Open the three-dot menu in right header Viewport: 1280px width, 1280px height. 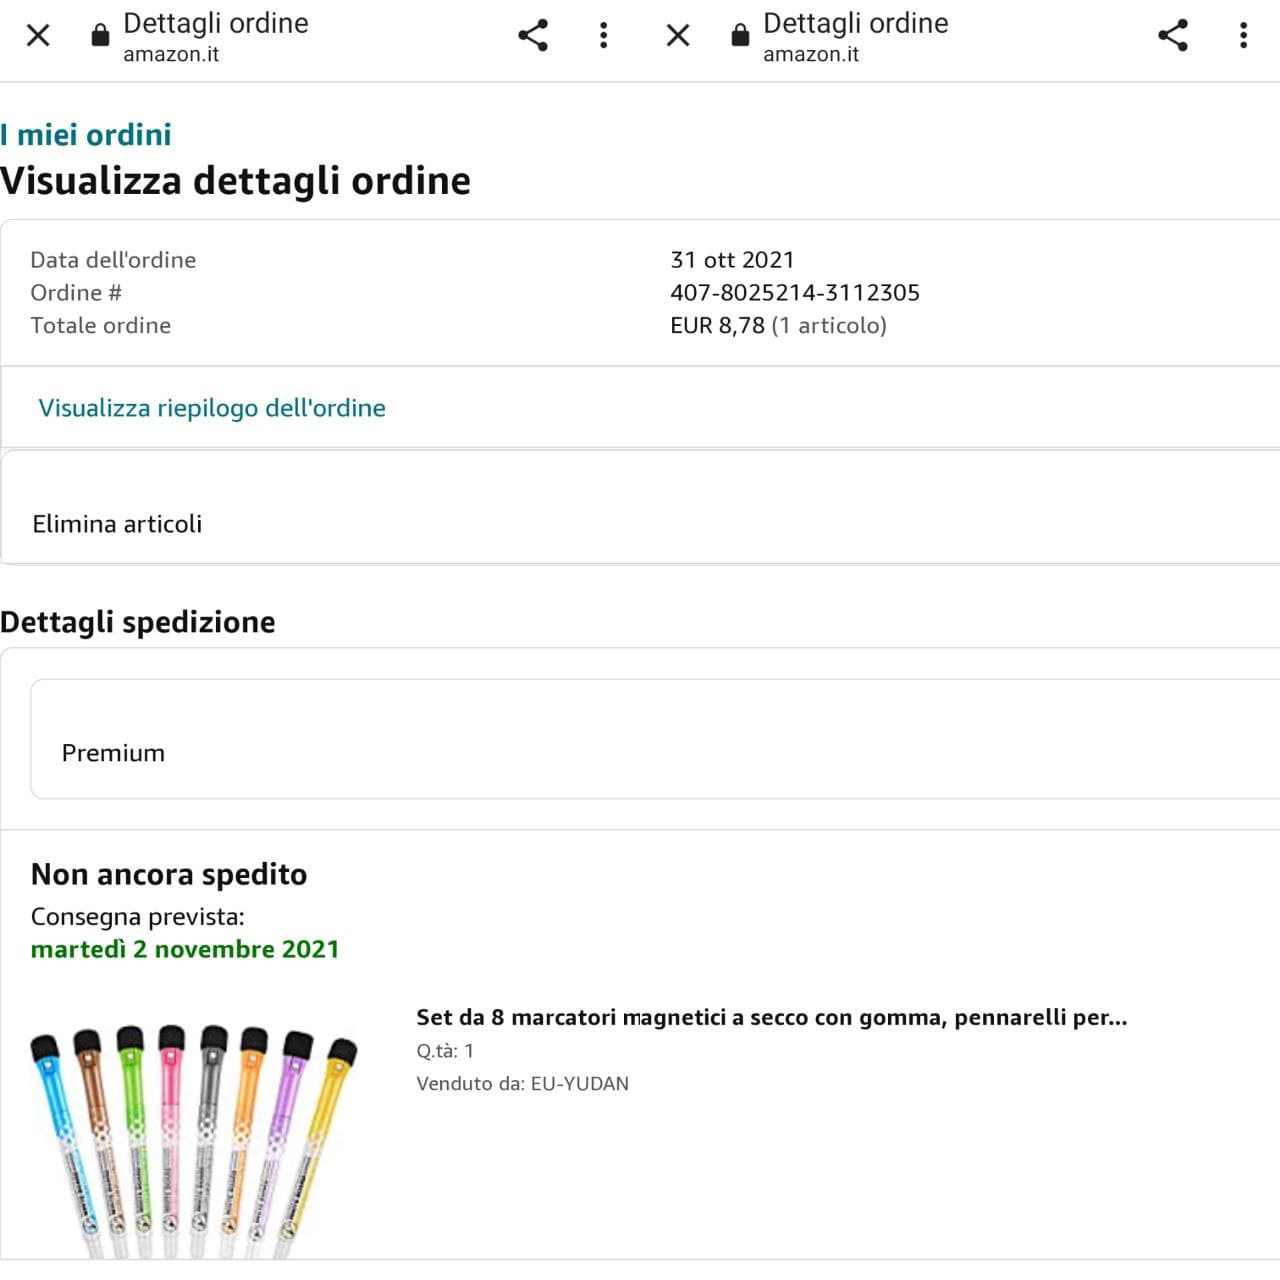pyautogui.click(x=1243, y=36)
